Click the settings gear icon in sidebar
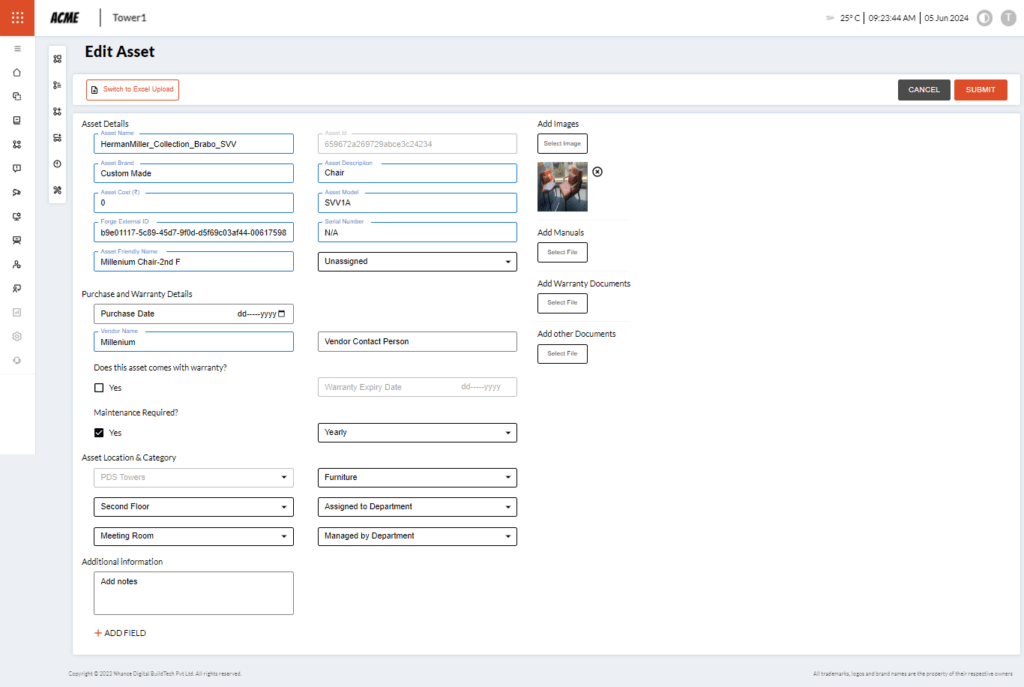The width and height of the screenshot is (1024, 687). 17,336
